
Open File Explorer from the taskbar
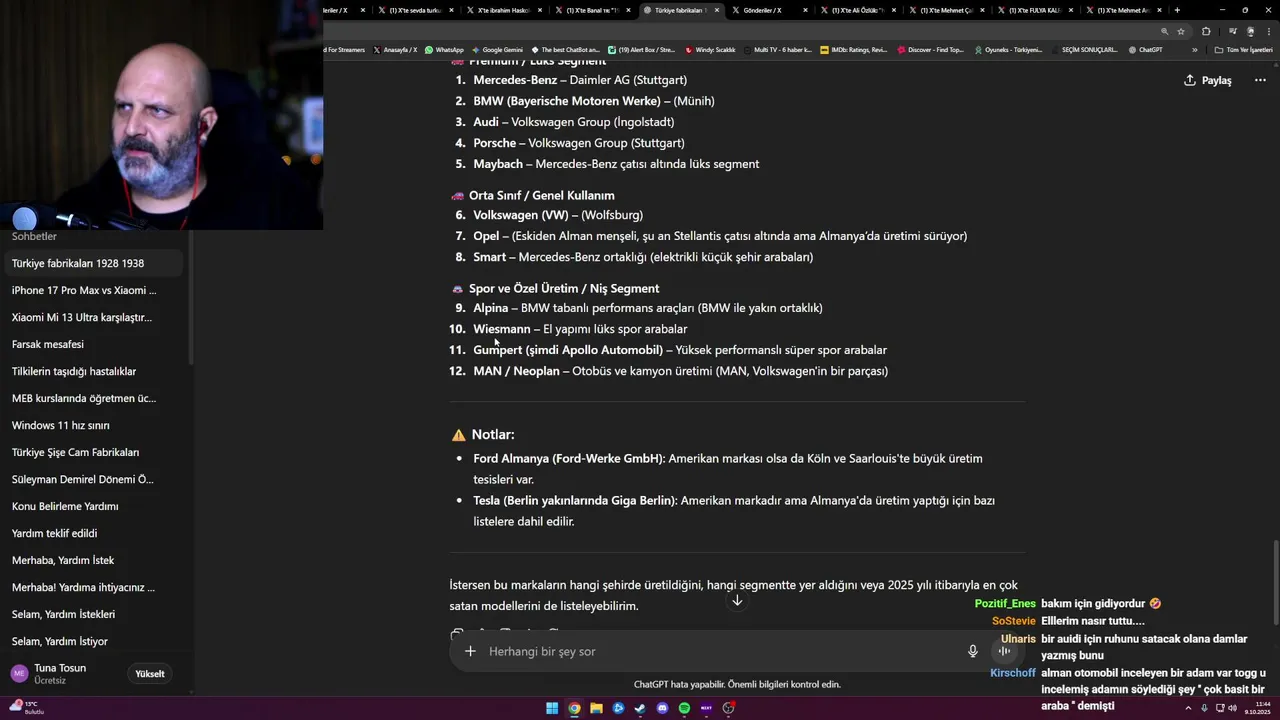point(596,708)
